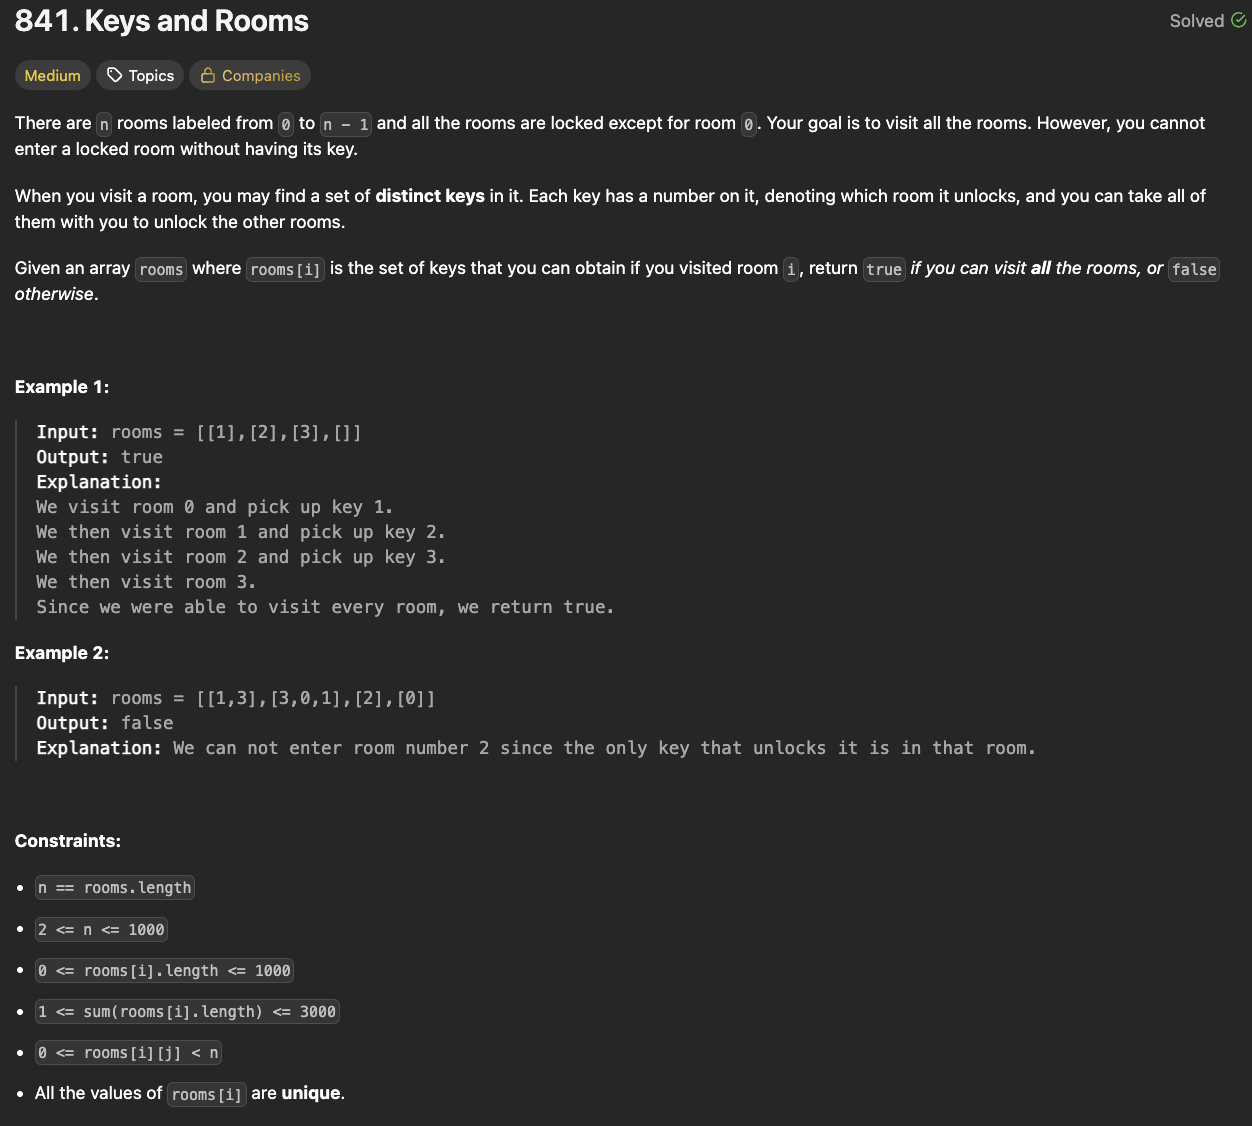
Task: Click the bold "distinct keys" text
Action: (430, 196)
